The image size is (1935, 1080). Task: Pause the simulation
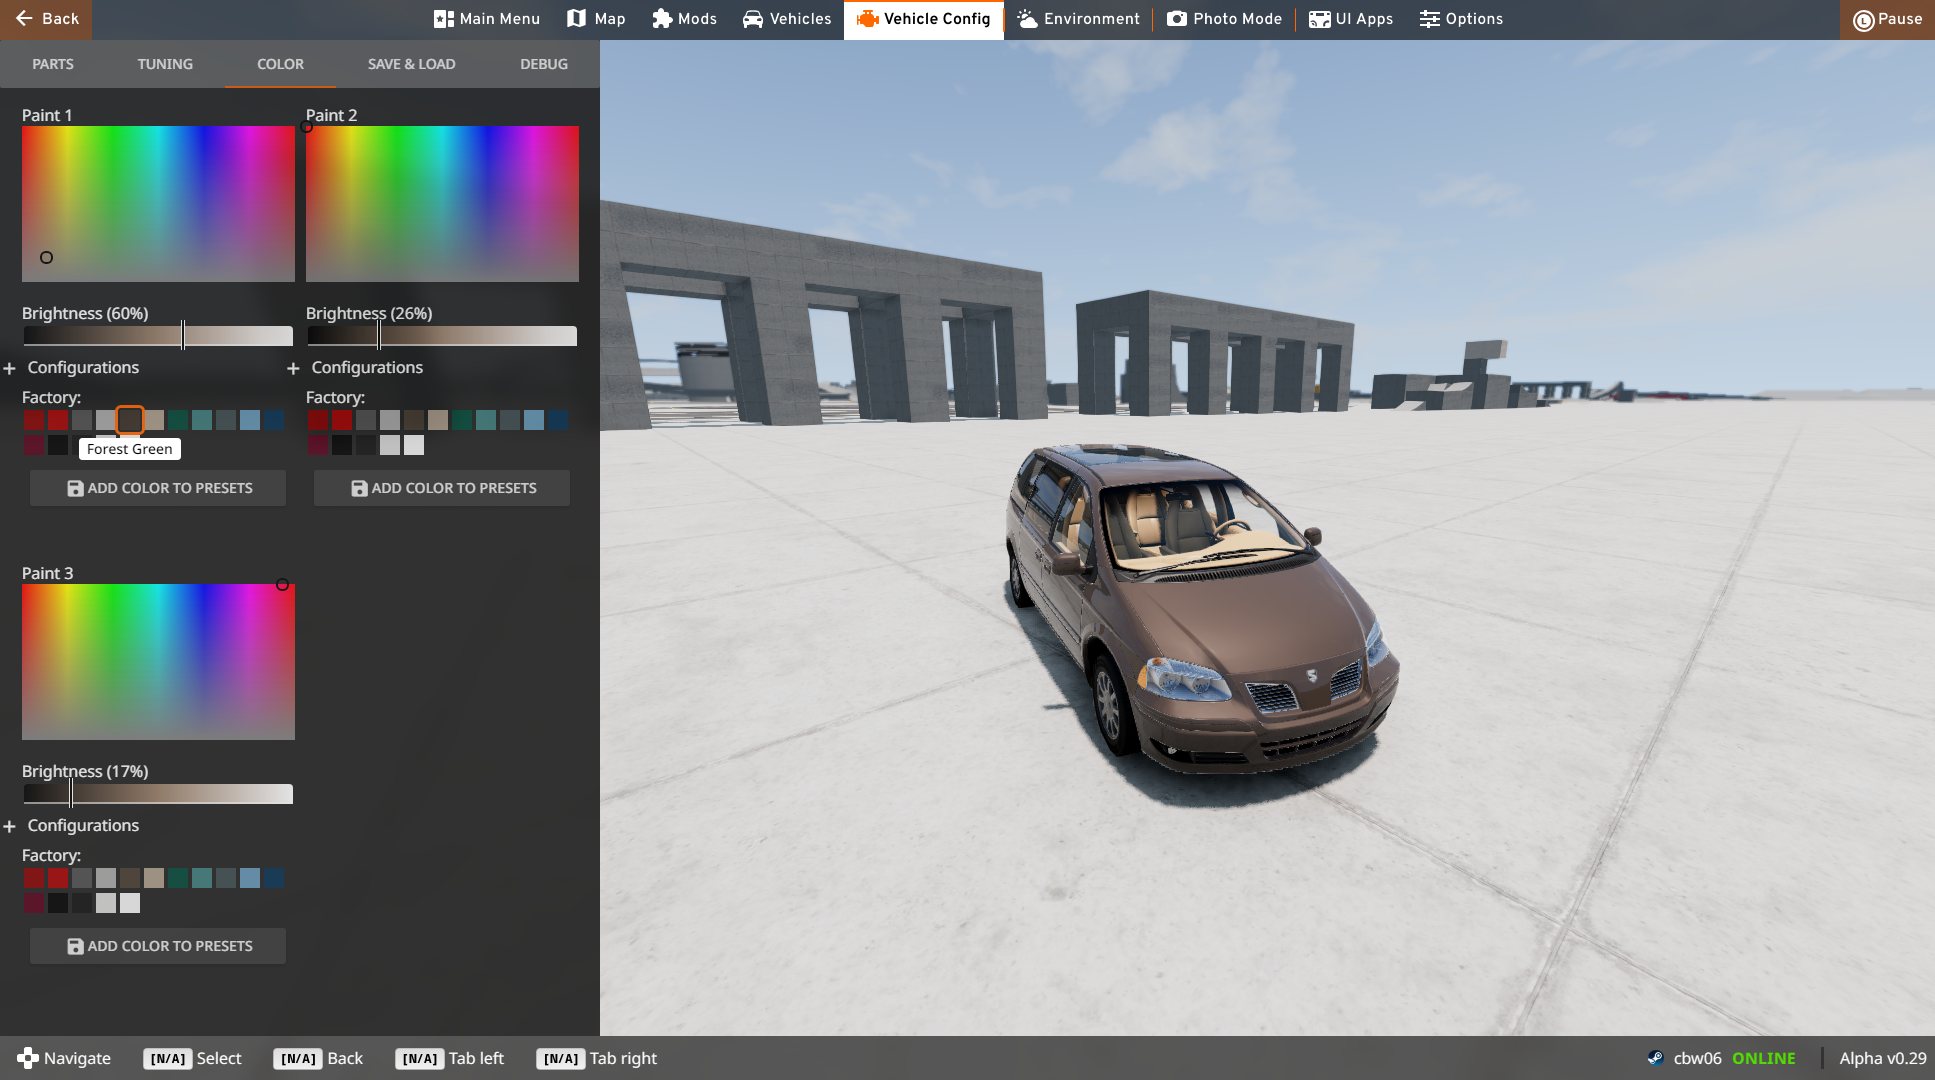pos(1887,19)
